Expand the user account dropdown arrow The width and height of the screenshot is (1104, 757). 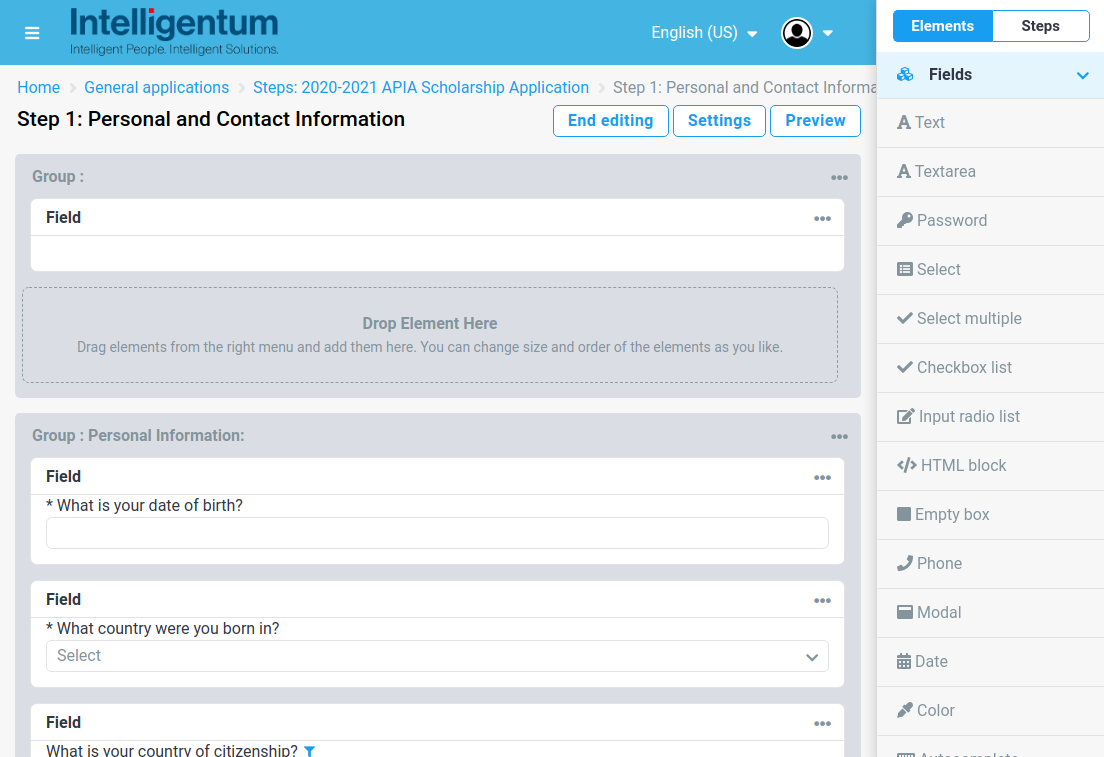pyautogui.click(x=828, y=33)
